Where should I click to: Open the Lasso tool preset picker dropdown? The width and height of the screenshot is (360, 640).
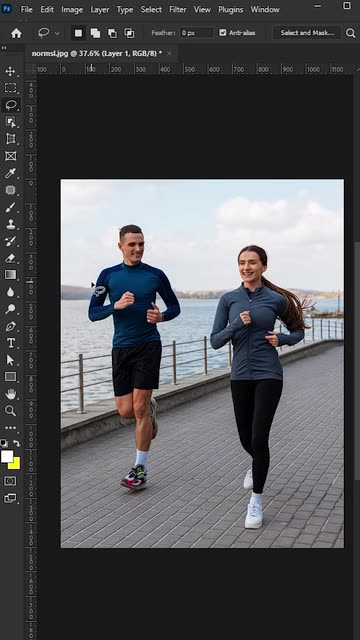point(57,33)
